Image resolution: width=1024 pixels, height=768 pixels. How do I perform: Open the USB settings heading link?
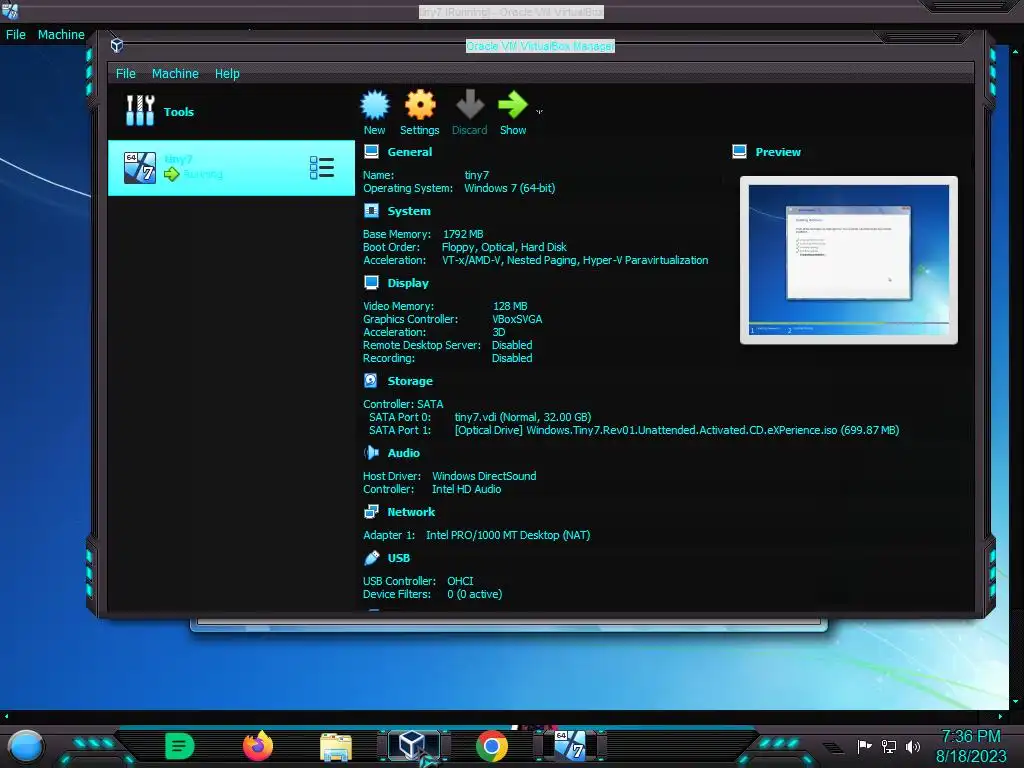pyautogui.click(x=398, y=558)
